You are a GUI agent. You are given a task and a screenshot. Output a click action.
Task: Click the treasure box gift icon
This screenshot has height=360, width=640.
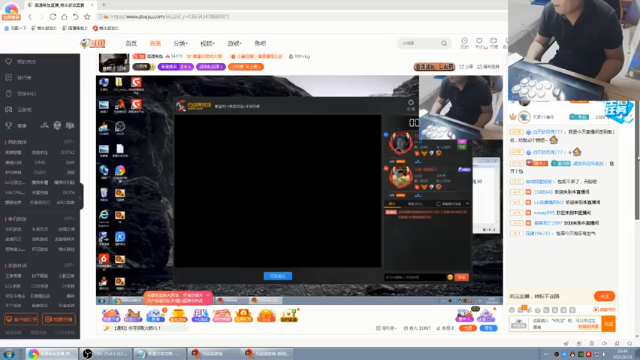pos(243,315)
